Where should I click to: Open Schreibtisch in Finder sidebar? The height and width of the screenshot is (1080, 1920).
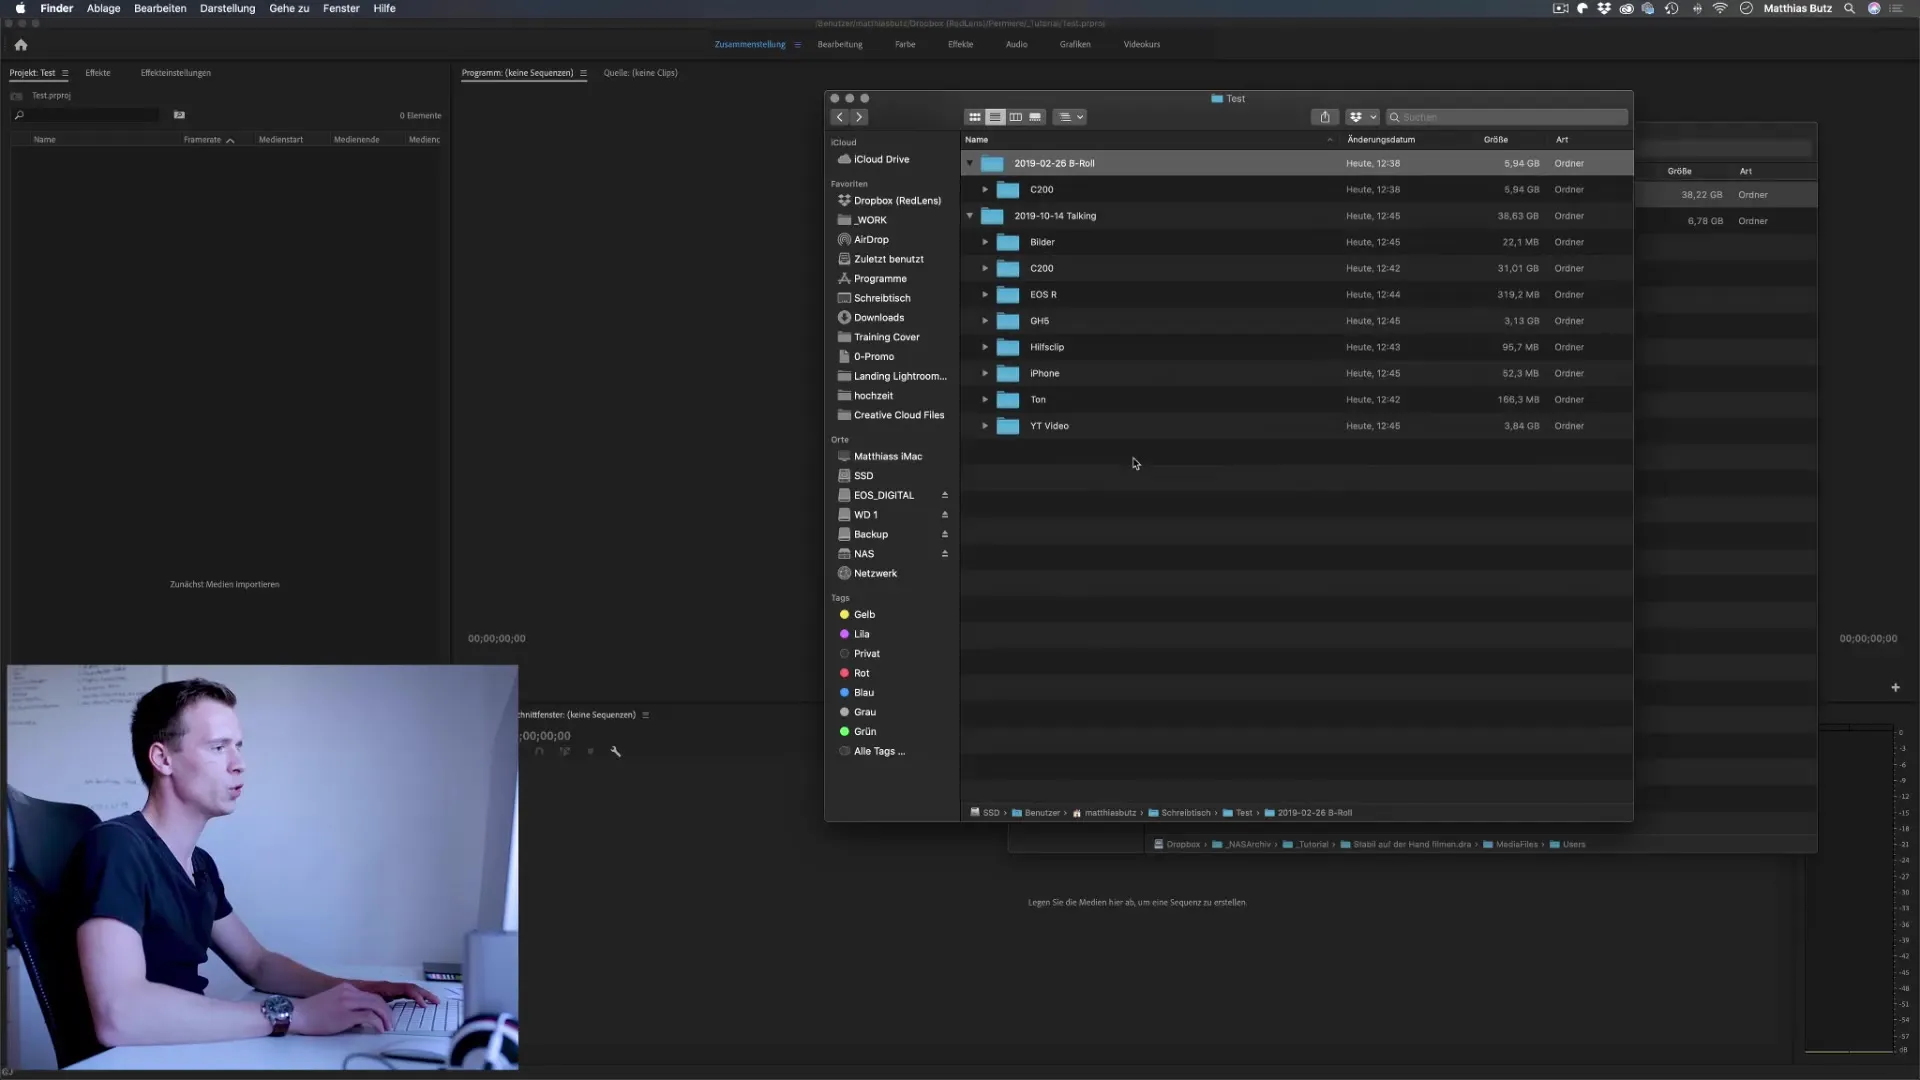874,298
